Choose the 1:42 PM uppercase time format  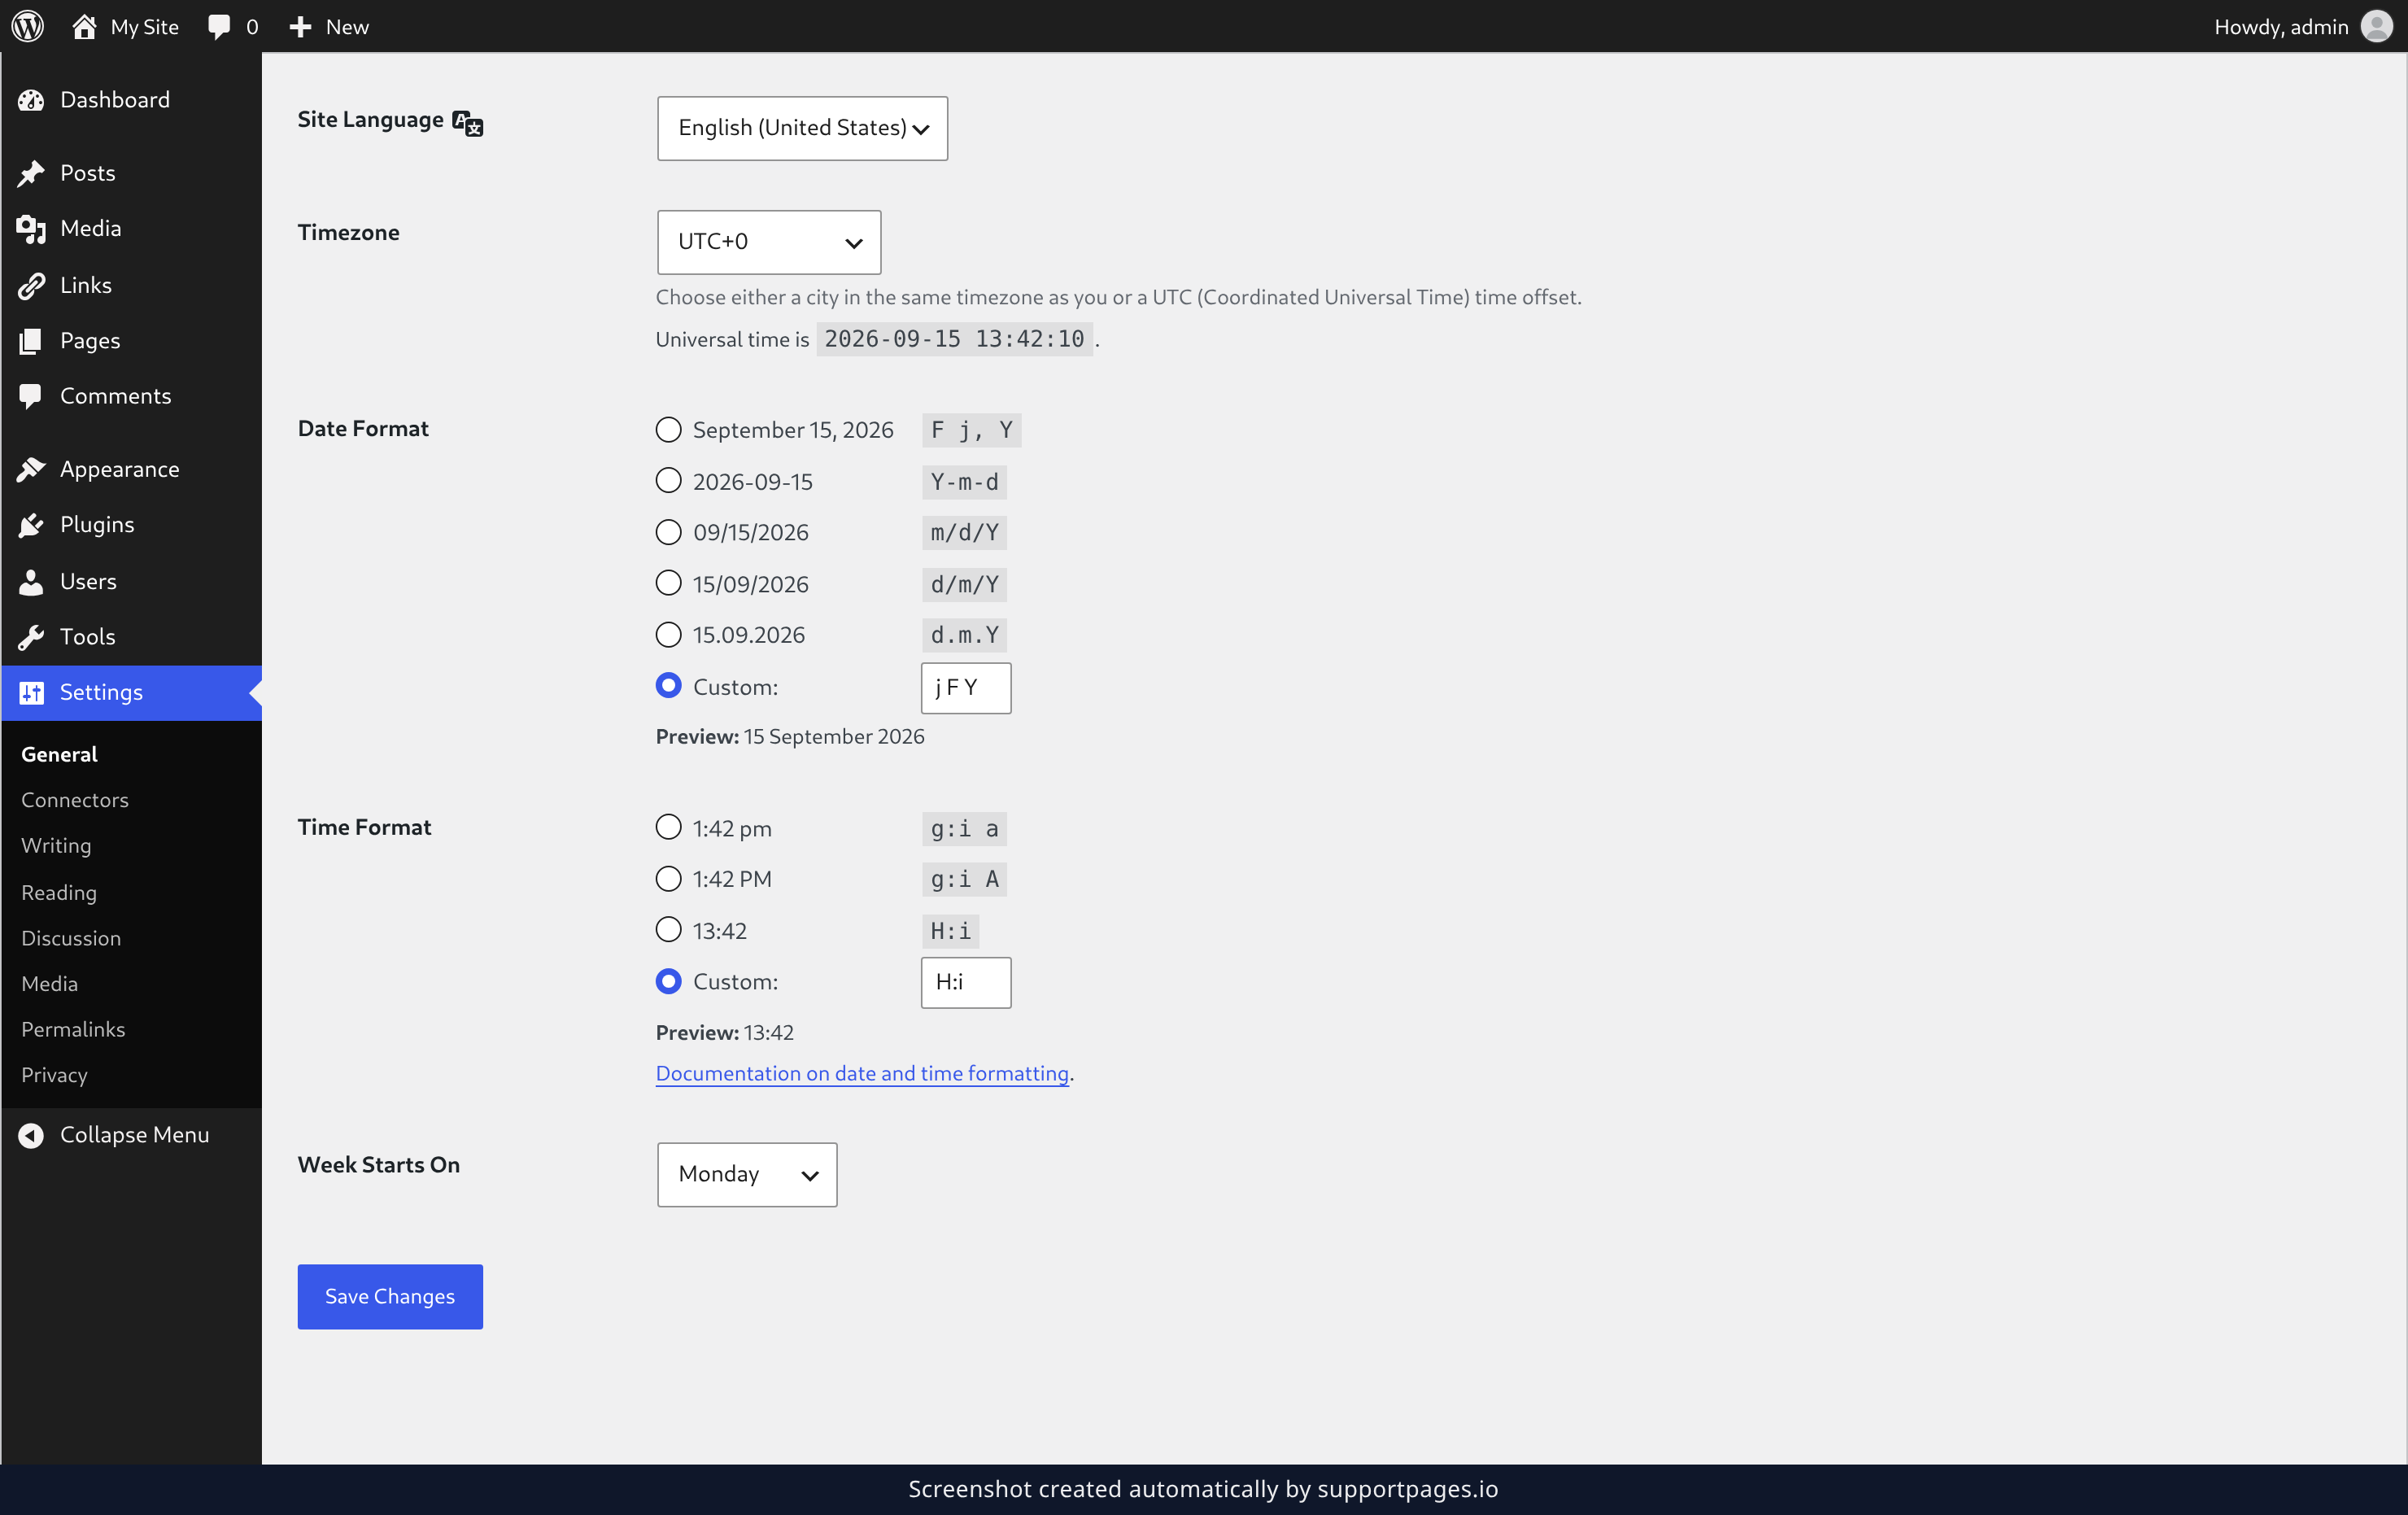668,879
